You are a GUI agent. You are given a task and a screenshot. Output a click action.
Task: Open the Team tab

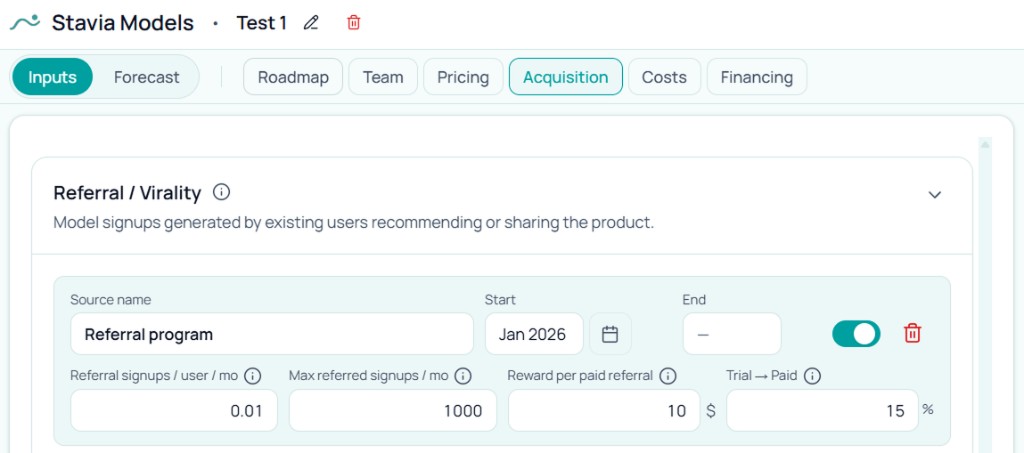click(383, 77)
